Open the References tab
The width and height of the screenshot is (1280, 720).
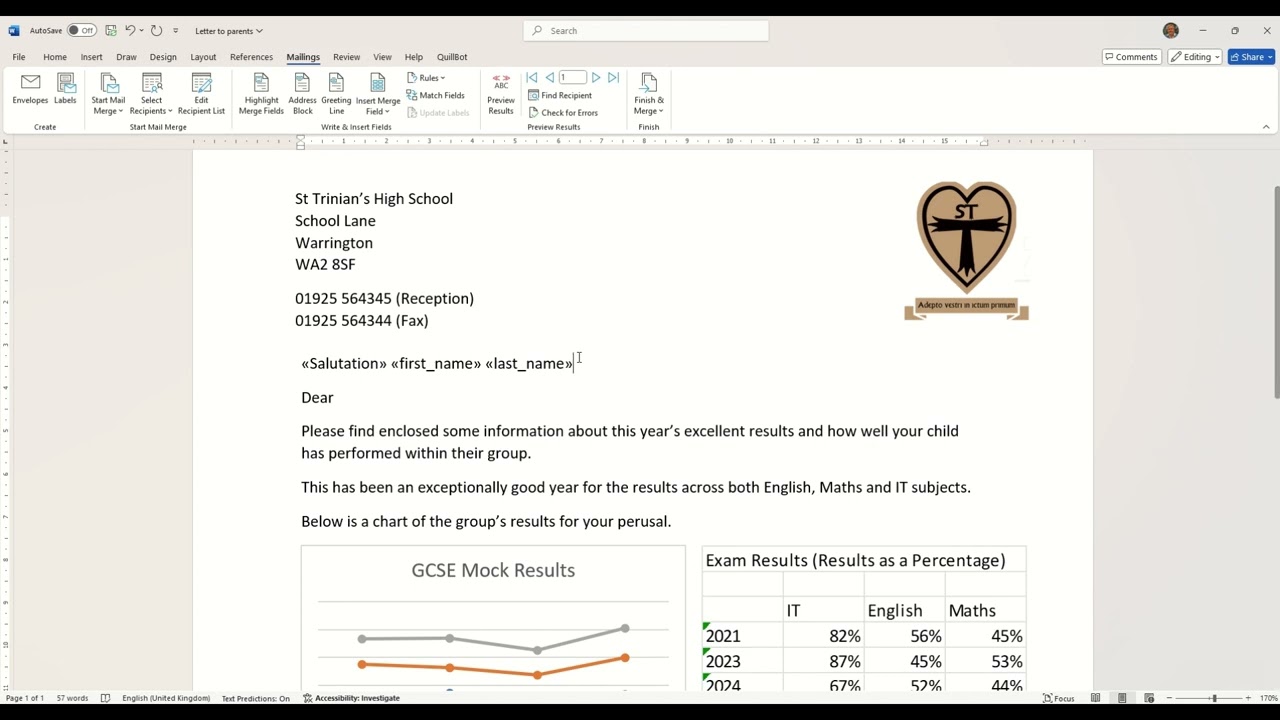(251, 57)
